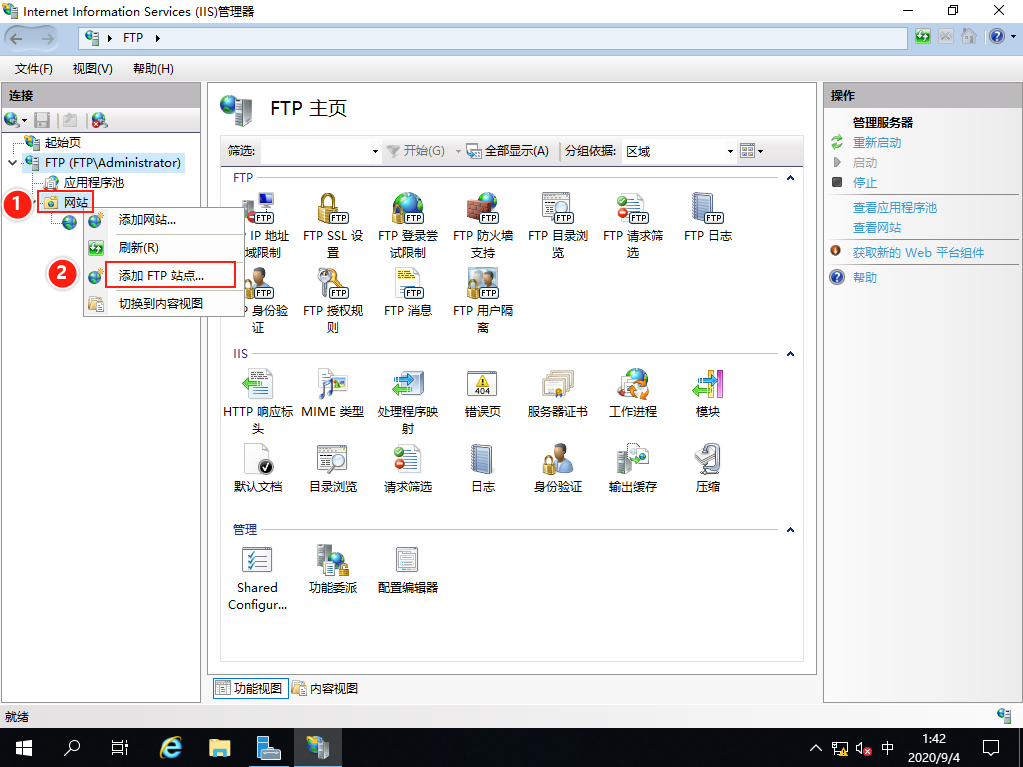Open IIS 请求筛选 feature

coord(408,468)
